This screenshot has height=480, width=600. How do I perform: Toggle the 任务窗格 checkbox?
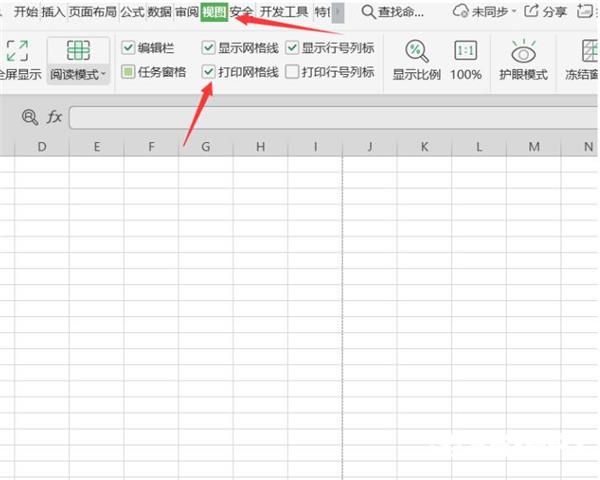click(x=128, y=72)
